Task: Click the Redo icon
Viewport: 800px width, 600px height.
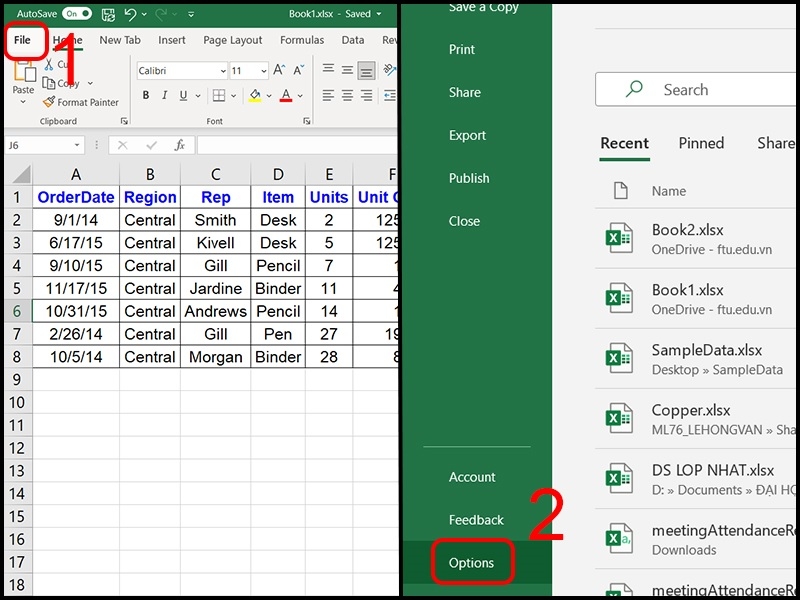Action: coord(161,14)
